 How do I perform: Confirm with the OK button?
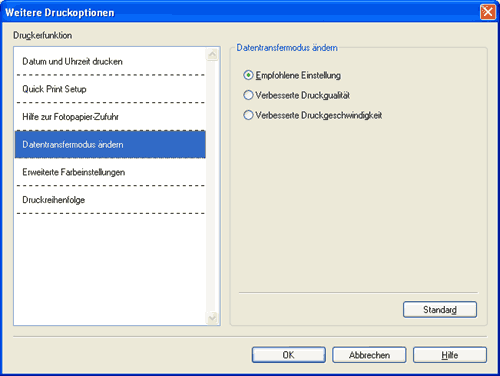[x=289, y=355]
